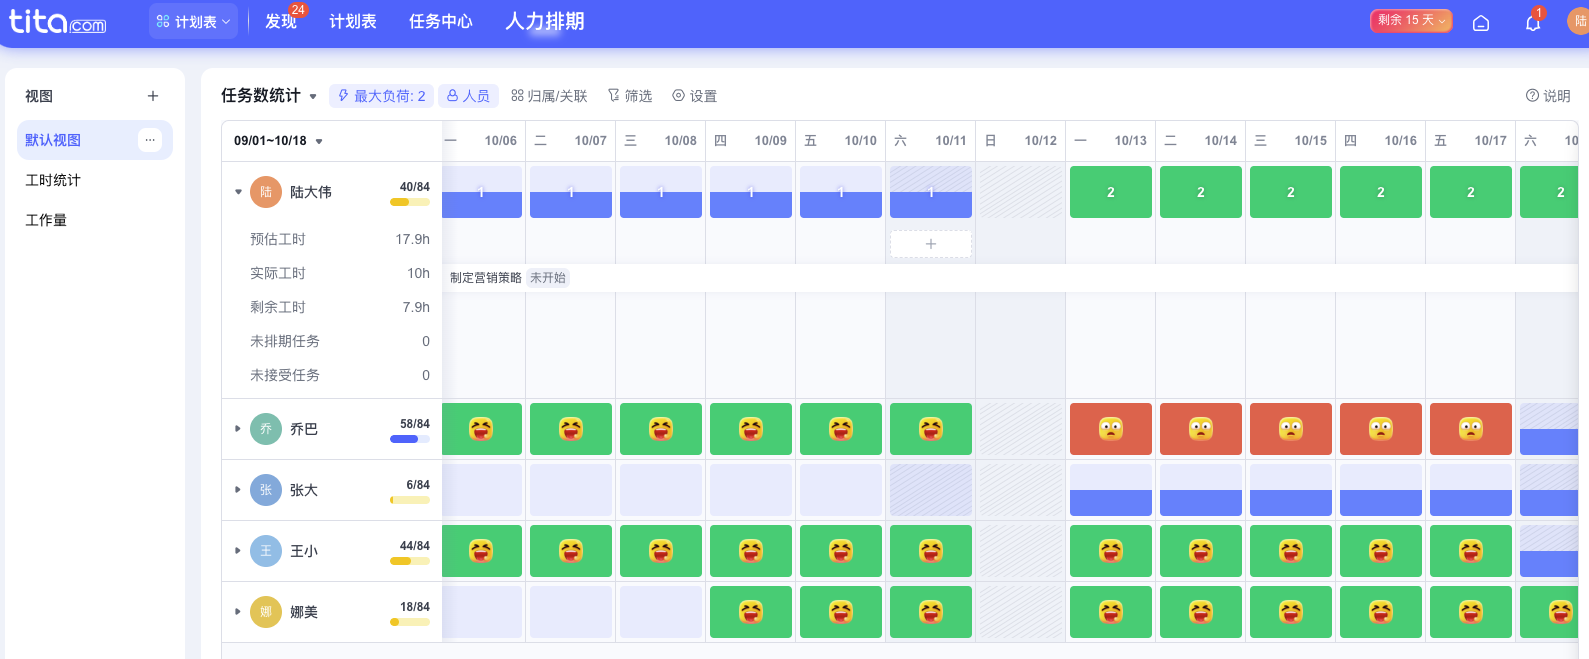Click 乔巴 worried face on 10/15
This screenshot has height=659, width=1589.
pyautogui.click(x=1291, y=429)
